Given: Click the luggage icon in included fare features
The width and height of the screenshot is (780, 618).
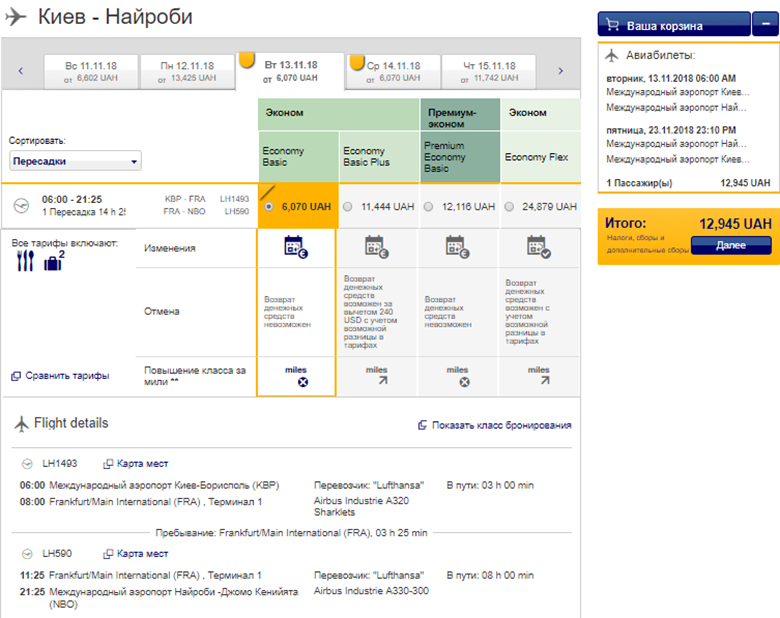Looking at the screenshot, I should (53, 262).
